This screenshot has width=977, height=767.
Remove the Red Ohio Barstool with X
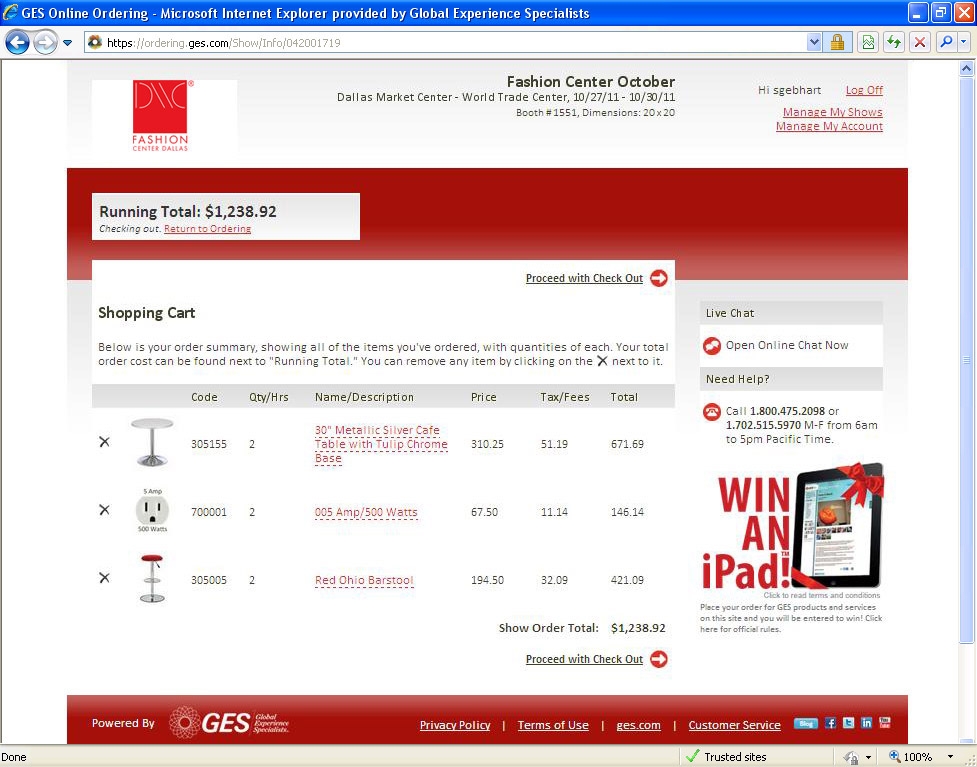tap(104, 578)
